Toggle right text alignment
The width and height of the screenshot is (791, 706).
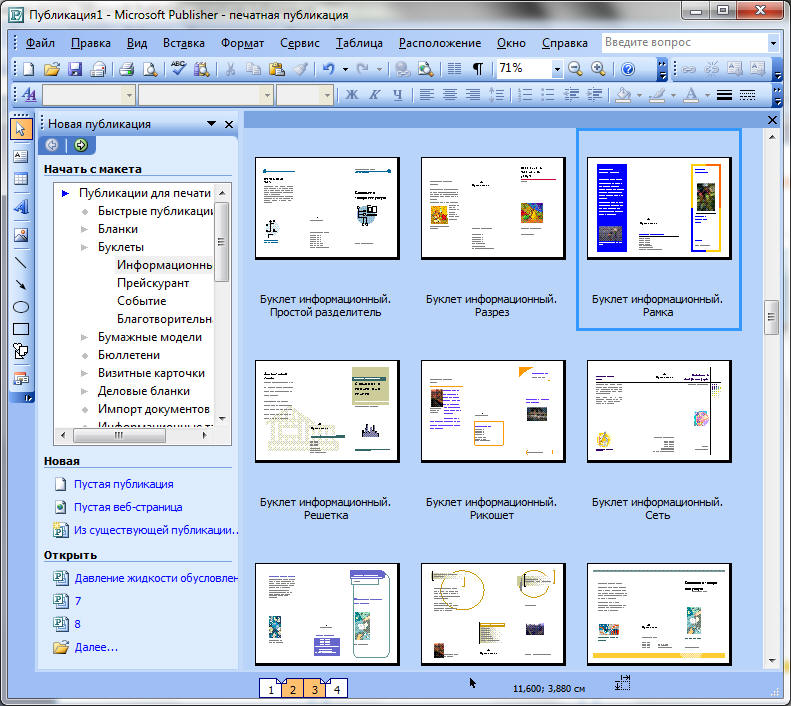(x=473, y=94)
